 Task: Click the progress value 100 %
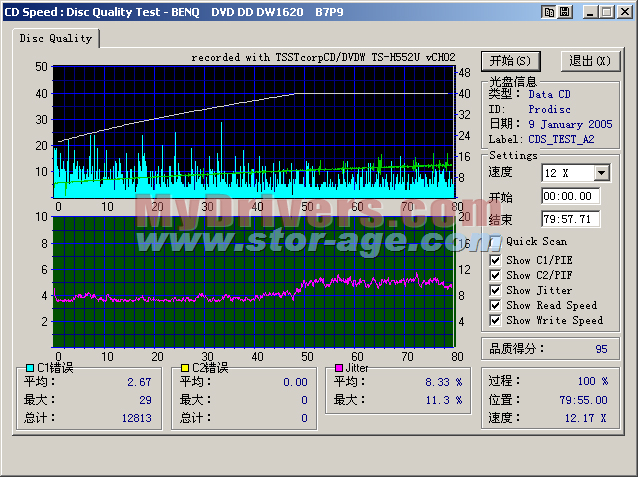tap(593, 381)
